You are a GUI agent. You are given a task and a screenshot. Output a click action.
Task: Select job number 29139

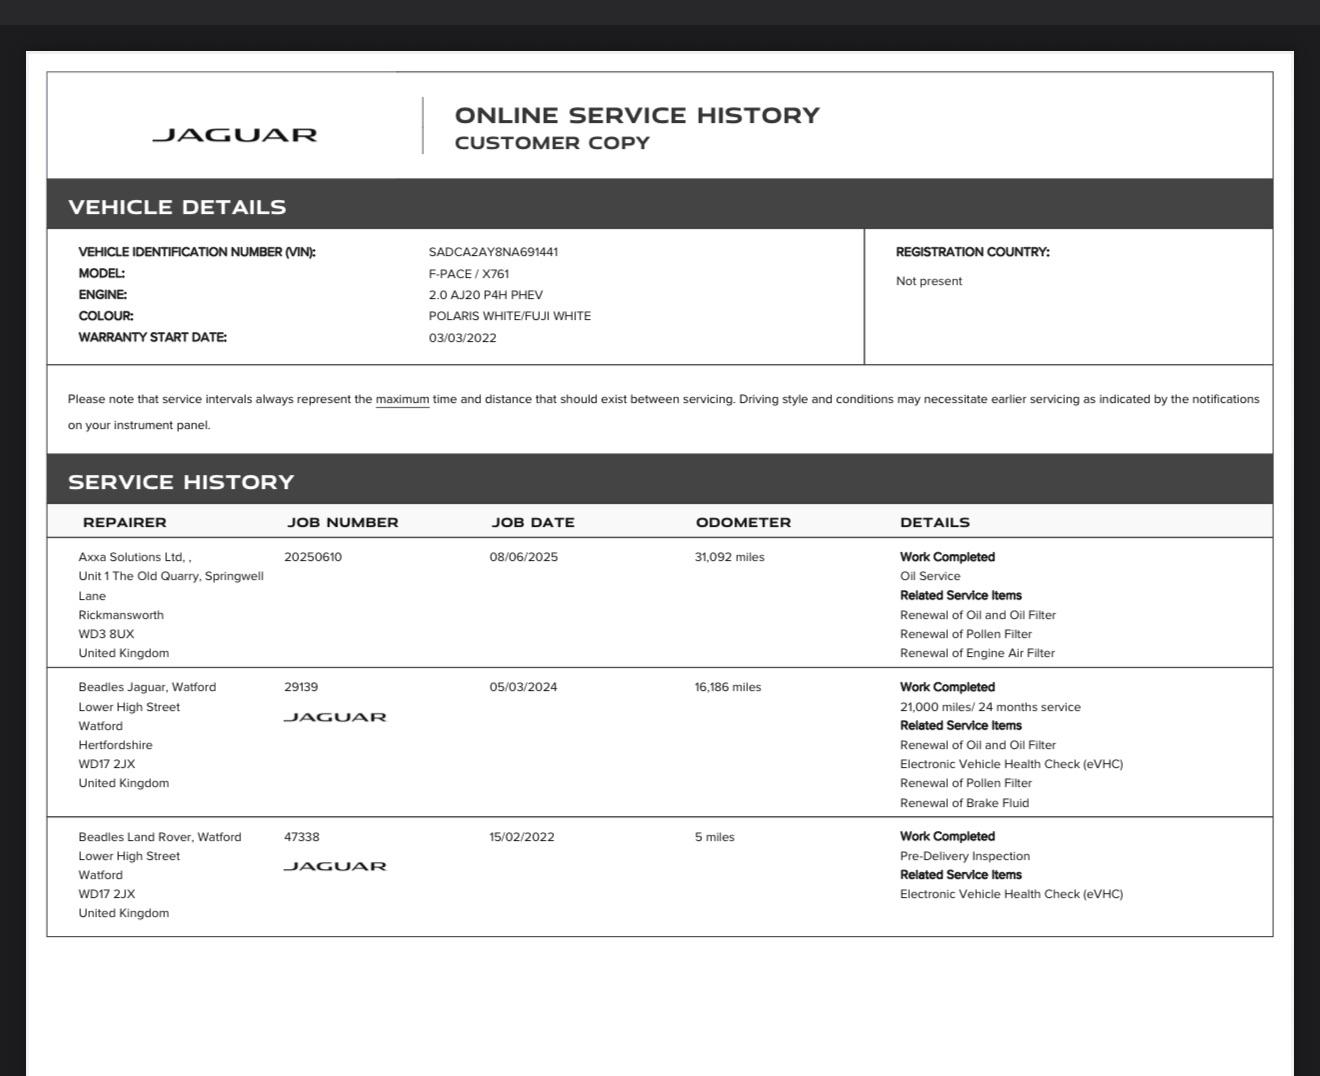coord(301,687)
